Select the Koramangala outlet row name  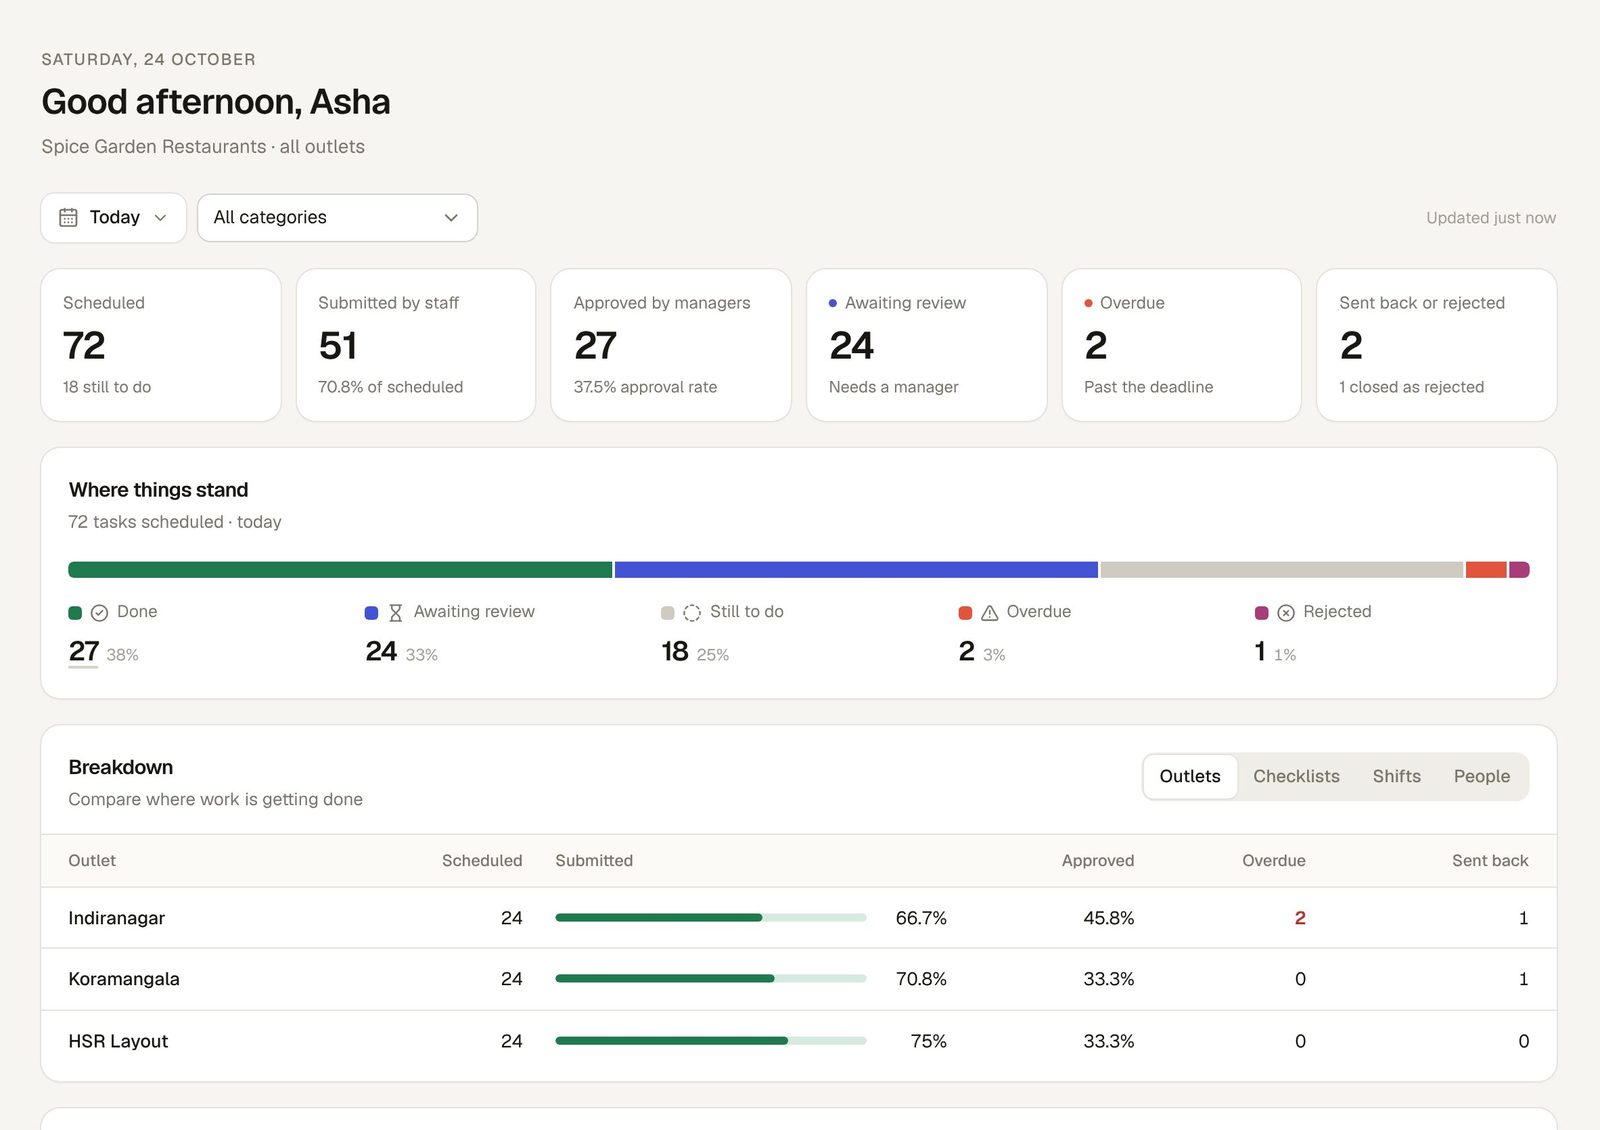[124, 979]
